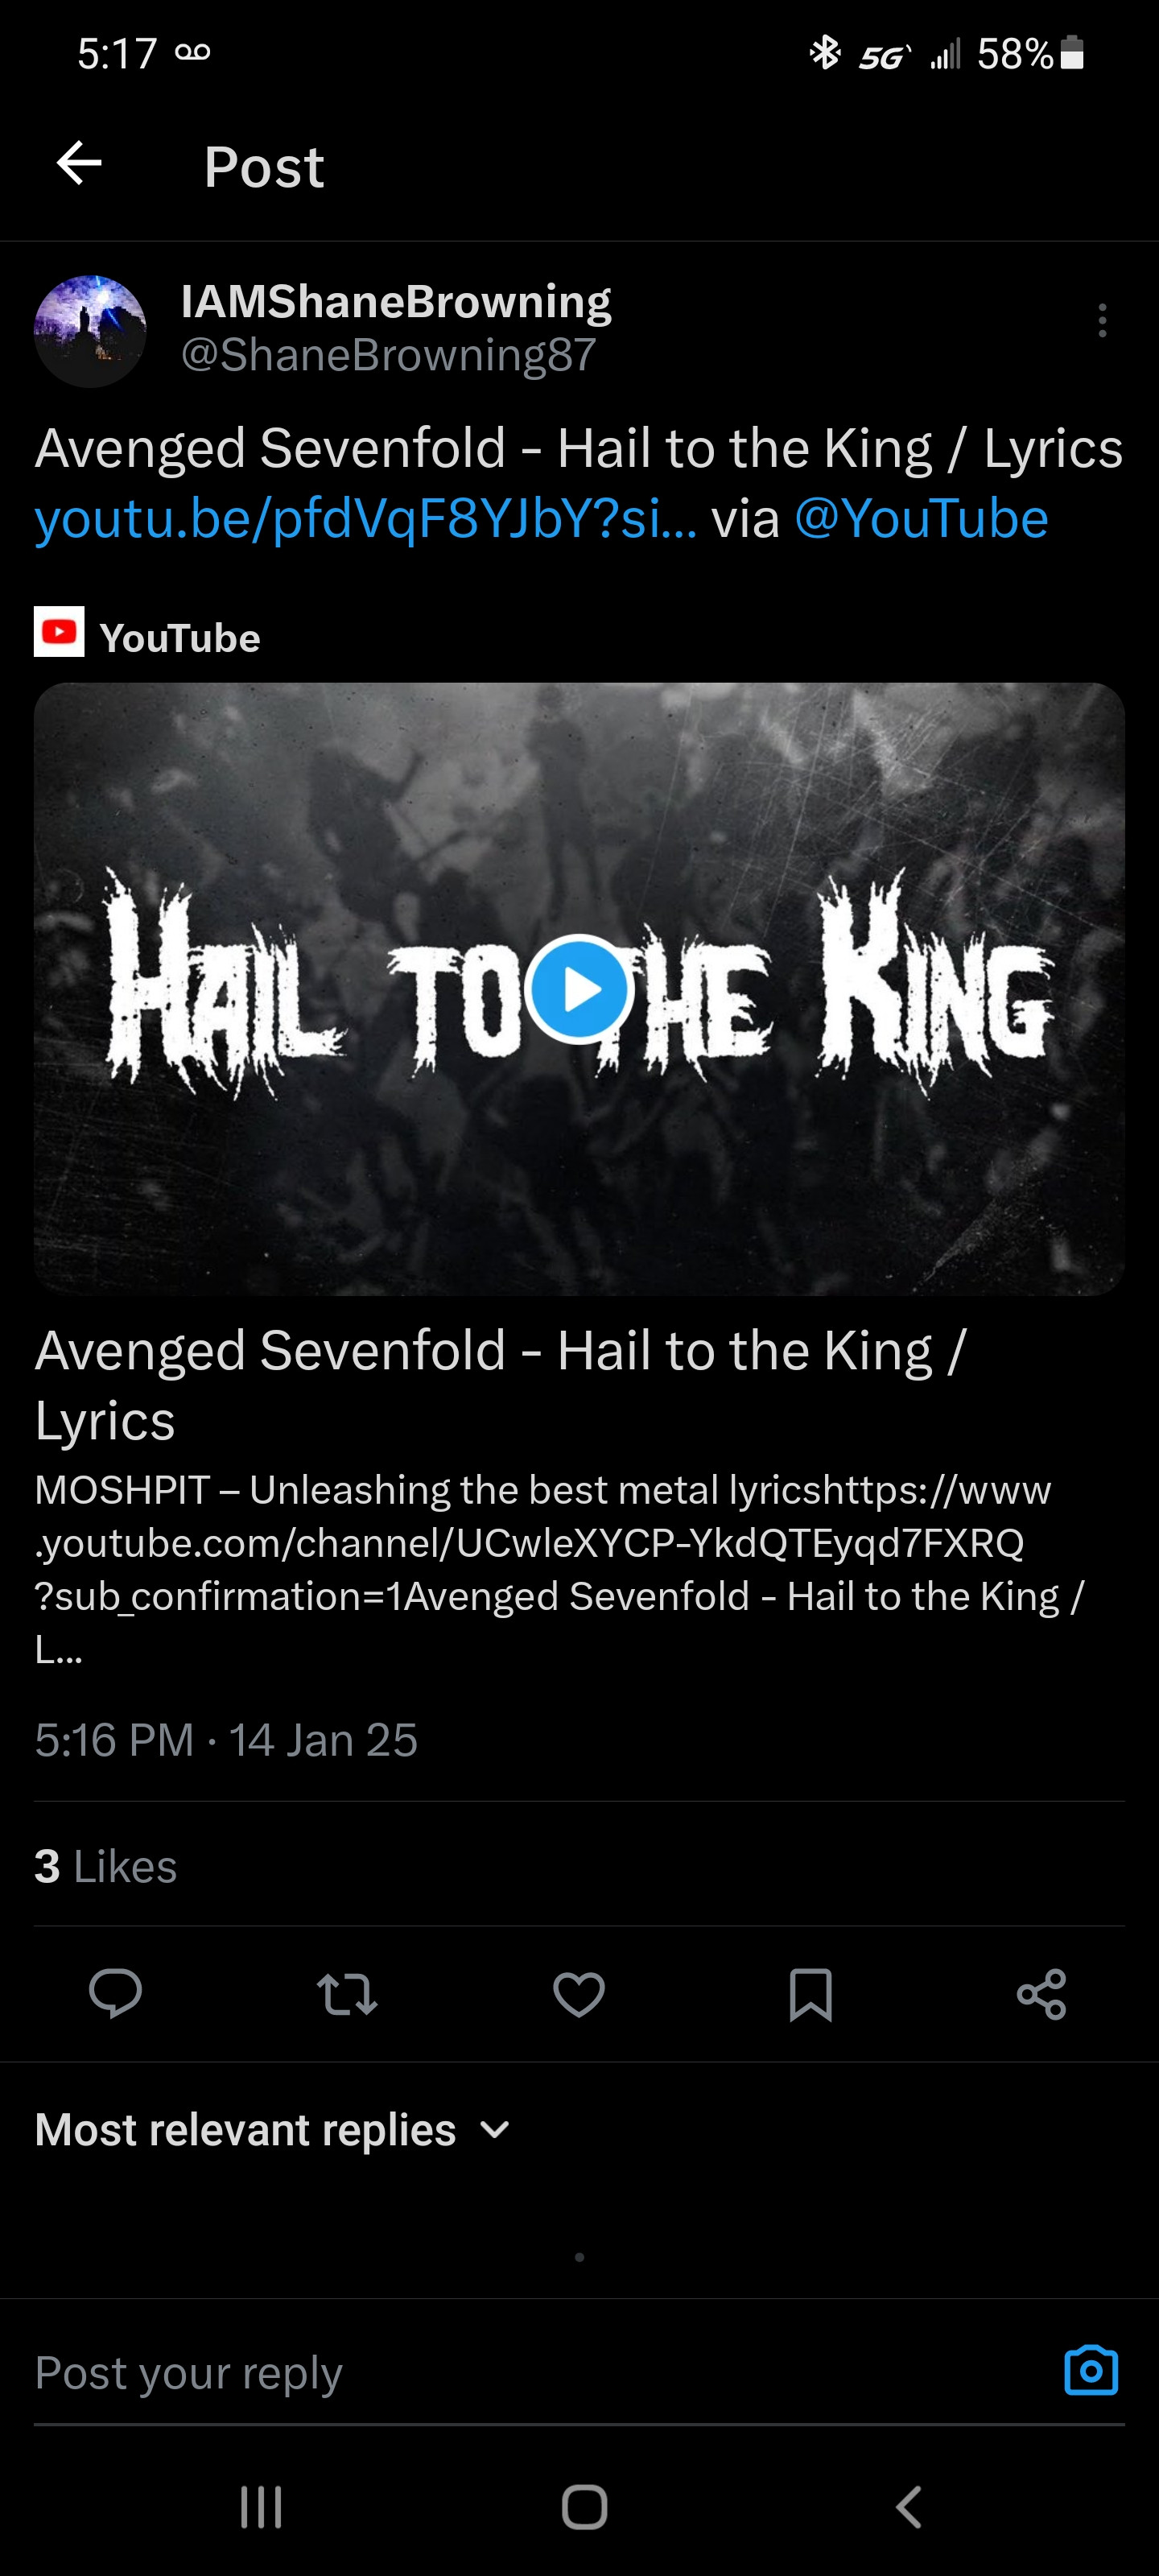Tap Android home button
This screenshot has width=1159, height=2576.
click(x=584, y=2507)
